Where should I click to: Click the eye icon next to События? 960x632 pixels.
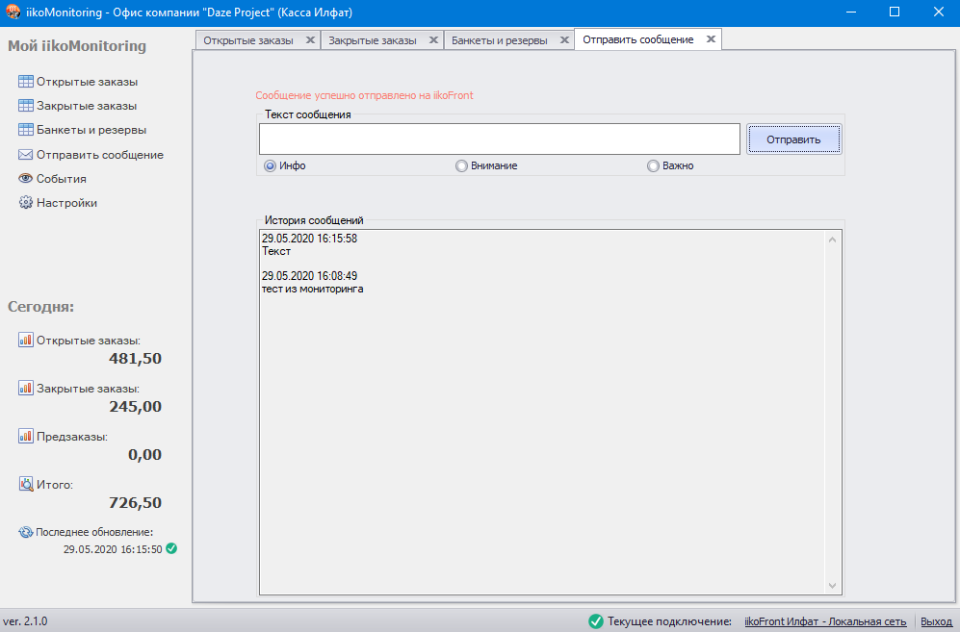pos(26,178)
